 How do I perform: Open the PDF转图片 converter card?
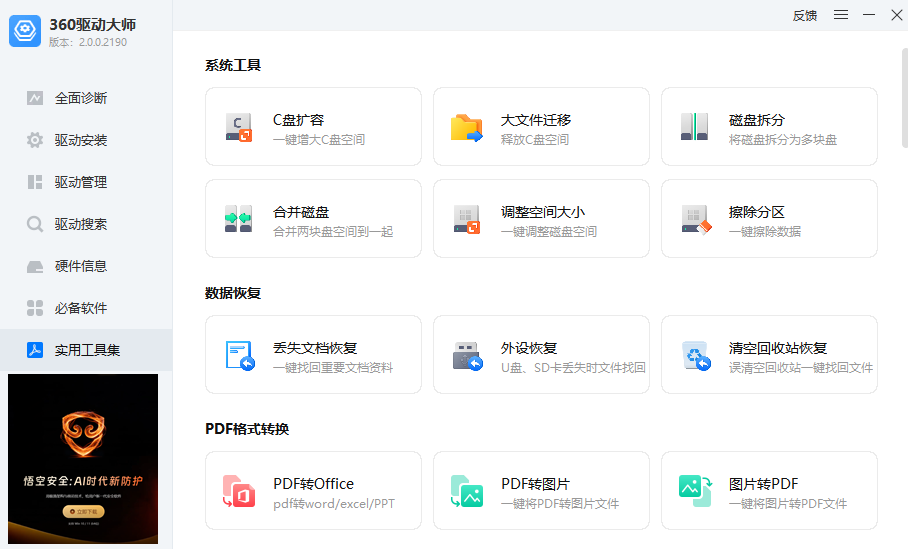[541, 491]
